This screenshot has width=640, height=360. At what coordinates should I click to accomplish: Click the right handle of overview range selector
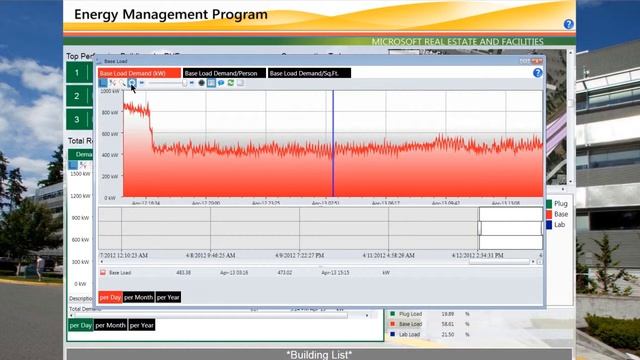coord(542,228)
